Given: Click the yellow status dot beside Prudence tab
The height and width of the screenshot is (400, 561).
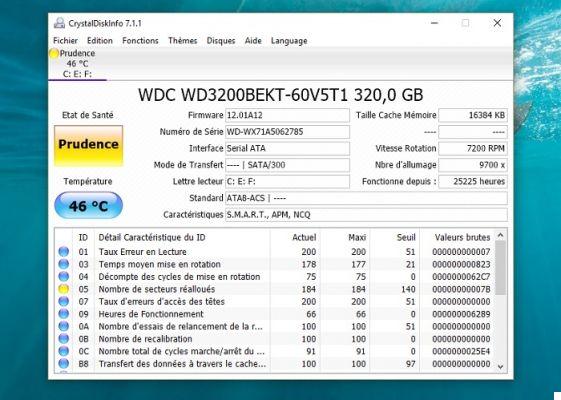Looking at the screenshot, I should click(x=54, y=53).
